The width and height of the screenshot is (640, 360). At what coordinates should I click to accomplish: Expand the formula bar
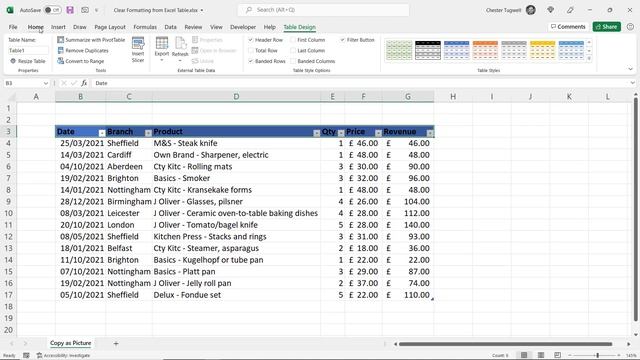[632, 83]
